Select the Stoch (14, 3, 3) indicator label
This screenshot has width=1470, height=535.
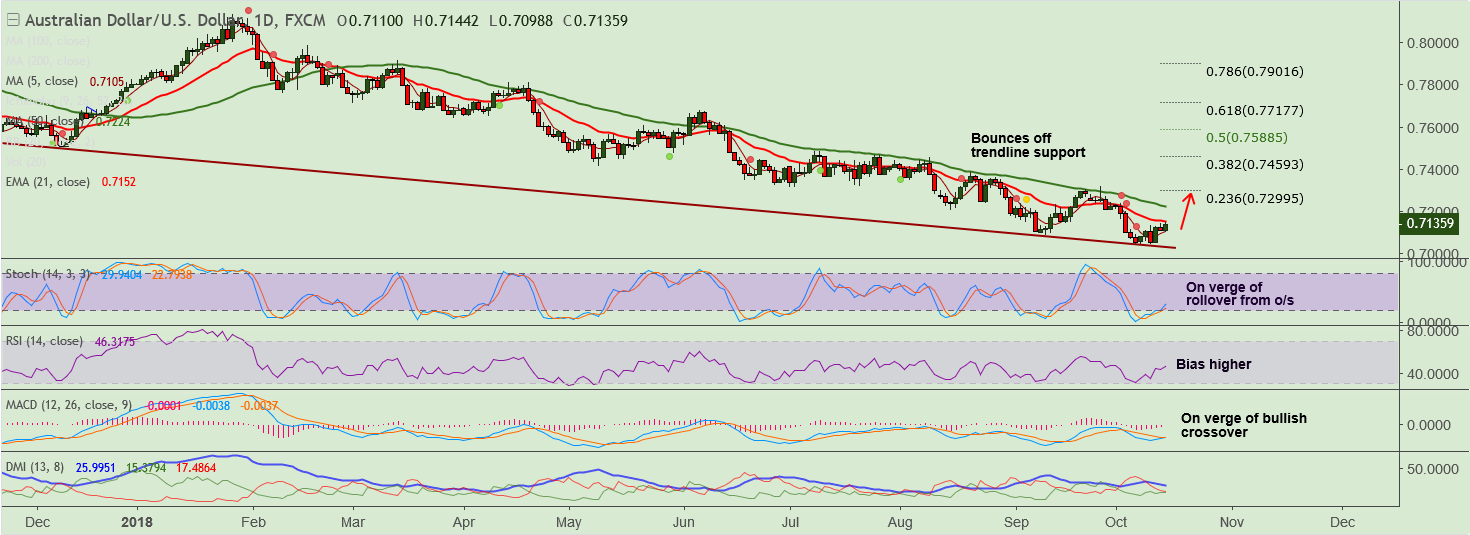[x=48, y=273]
